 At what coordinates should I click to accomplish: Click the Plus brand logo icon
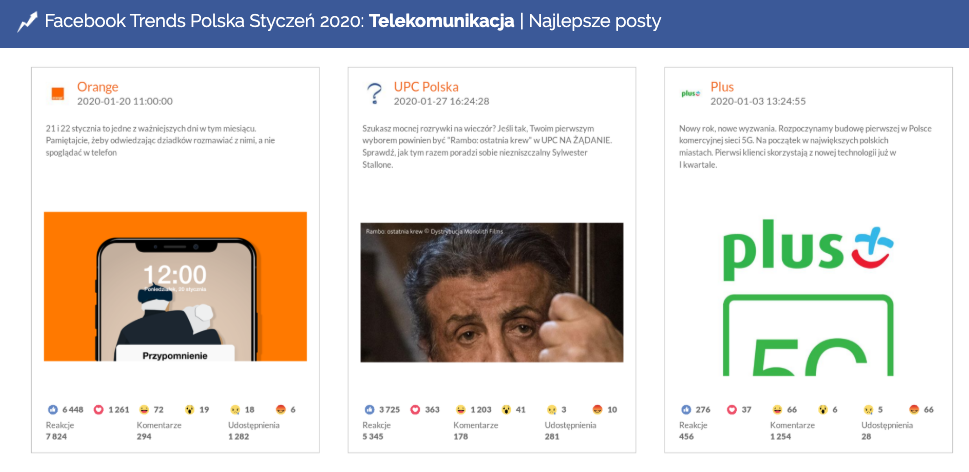pos(690,94)
